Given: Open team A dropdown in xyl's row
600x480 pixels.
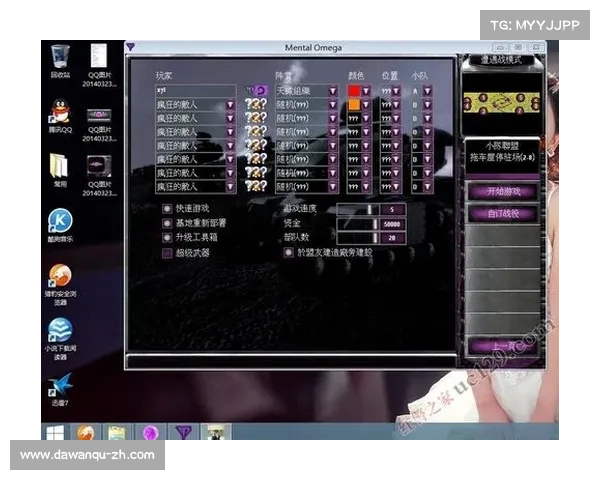Looking at the screenshot, I should (427, 91).
